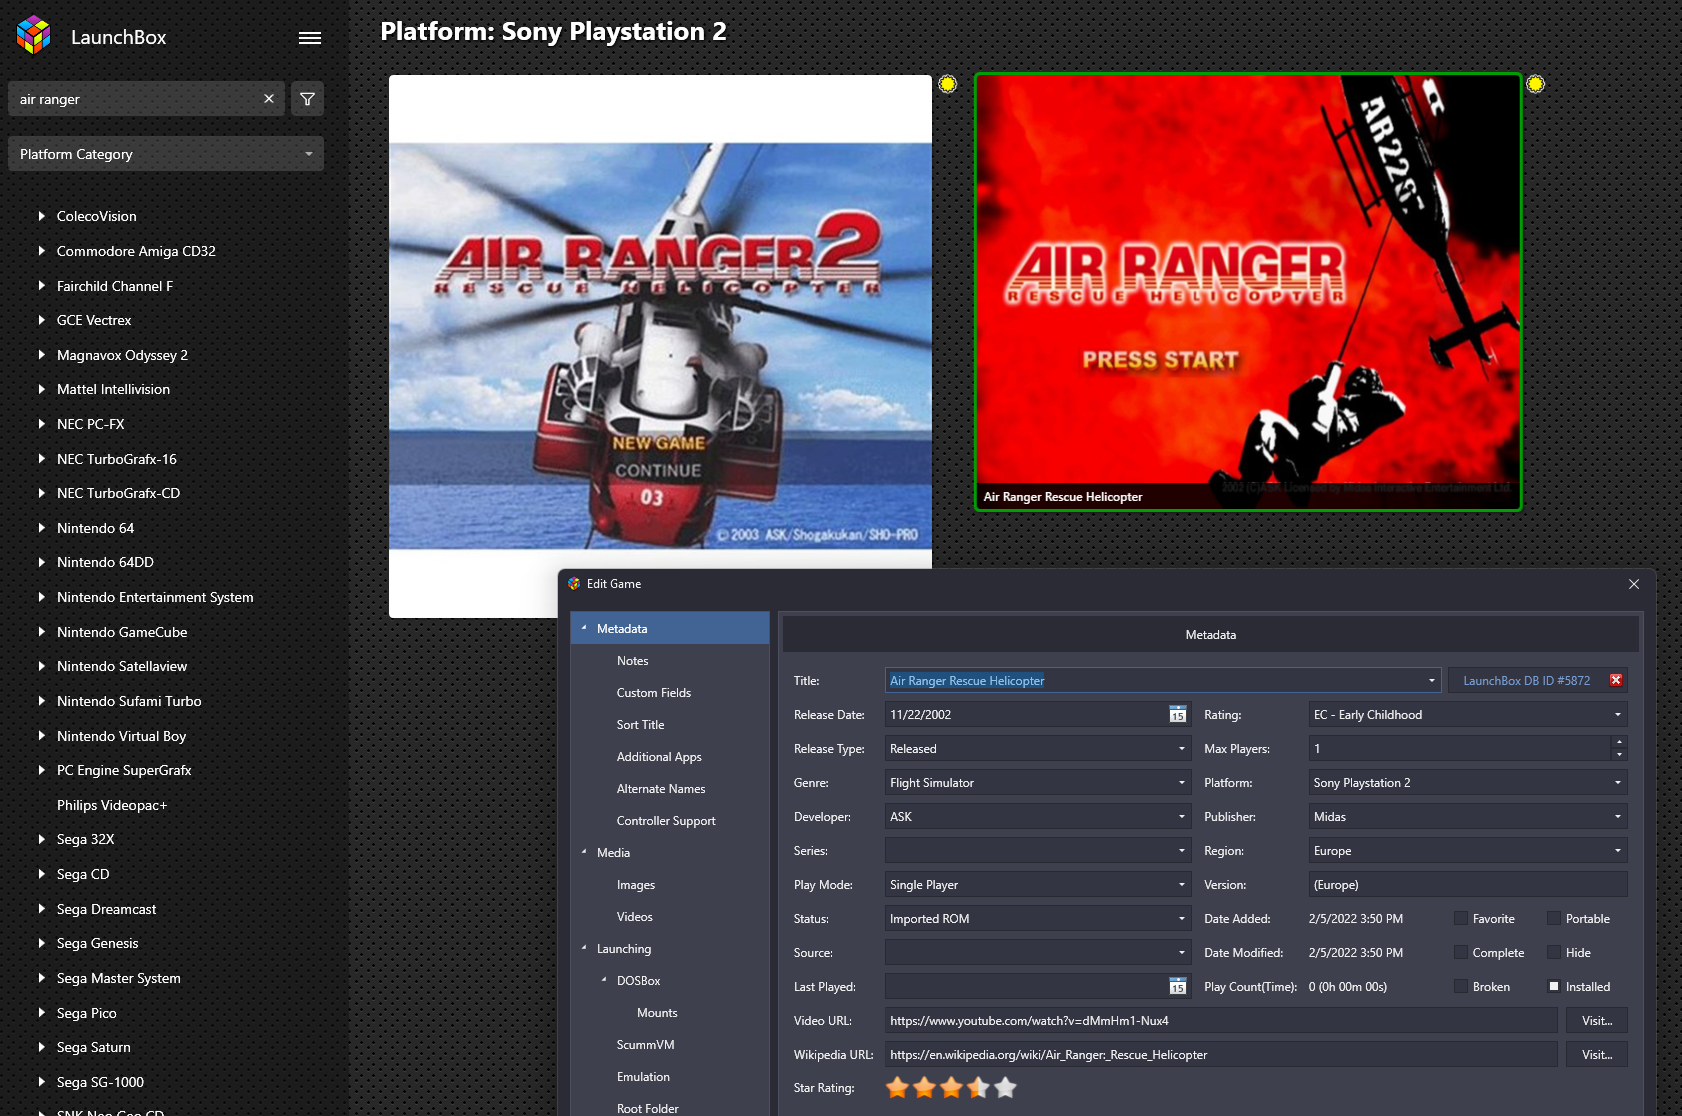Clear the air ranger search text
This screenshot has width=1682, height=1116.
269,99
